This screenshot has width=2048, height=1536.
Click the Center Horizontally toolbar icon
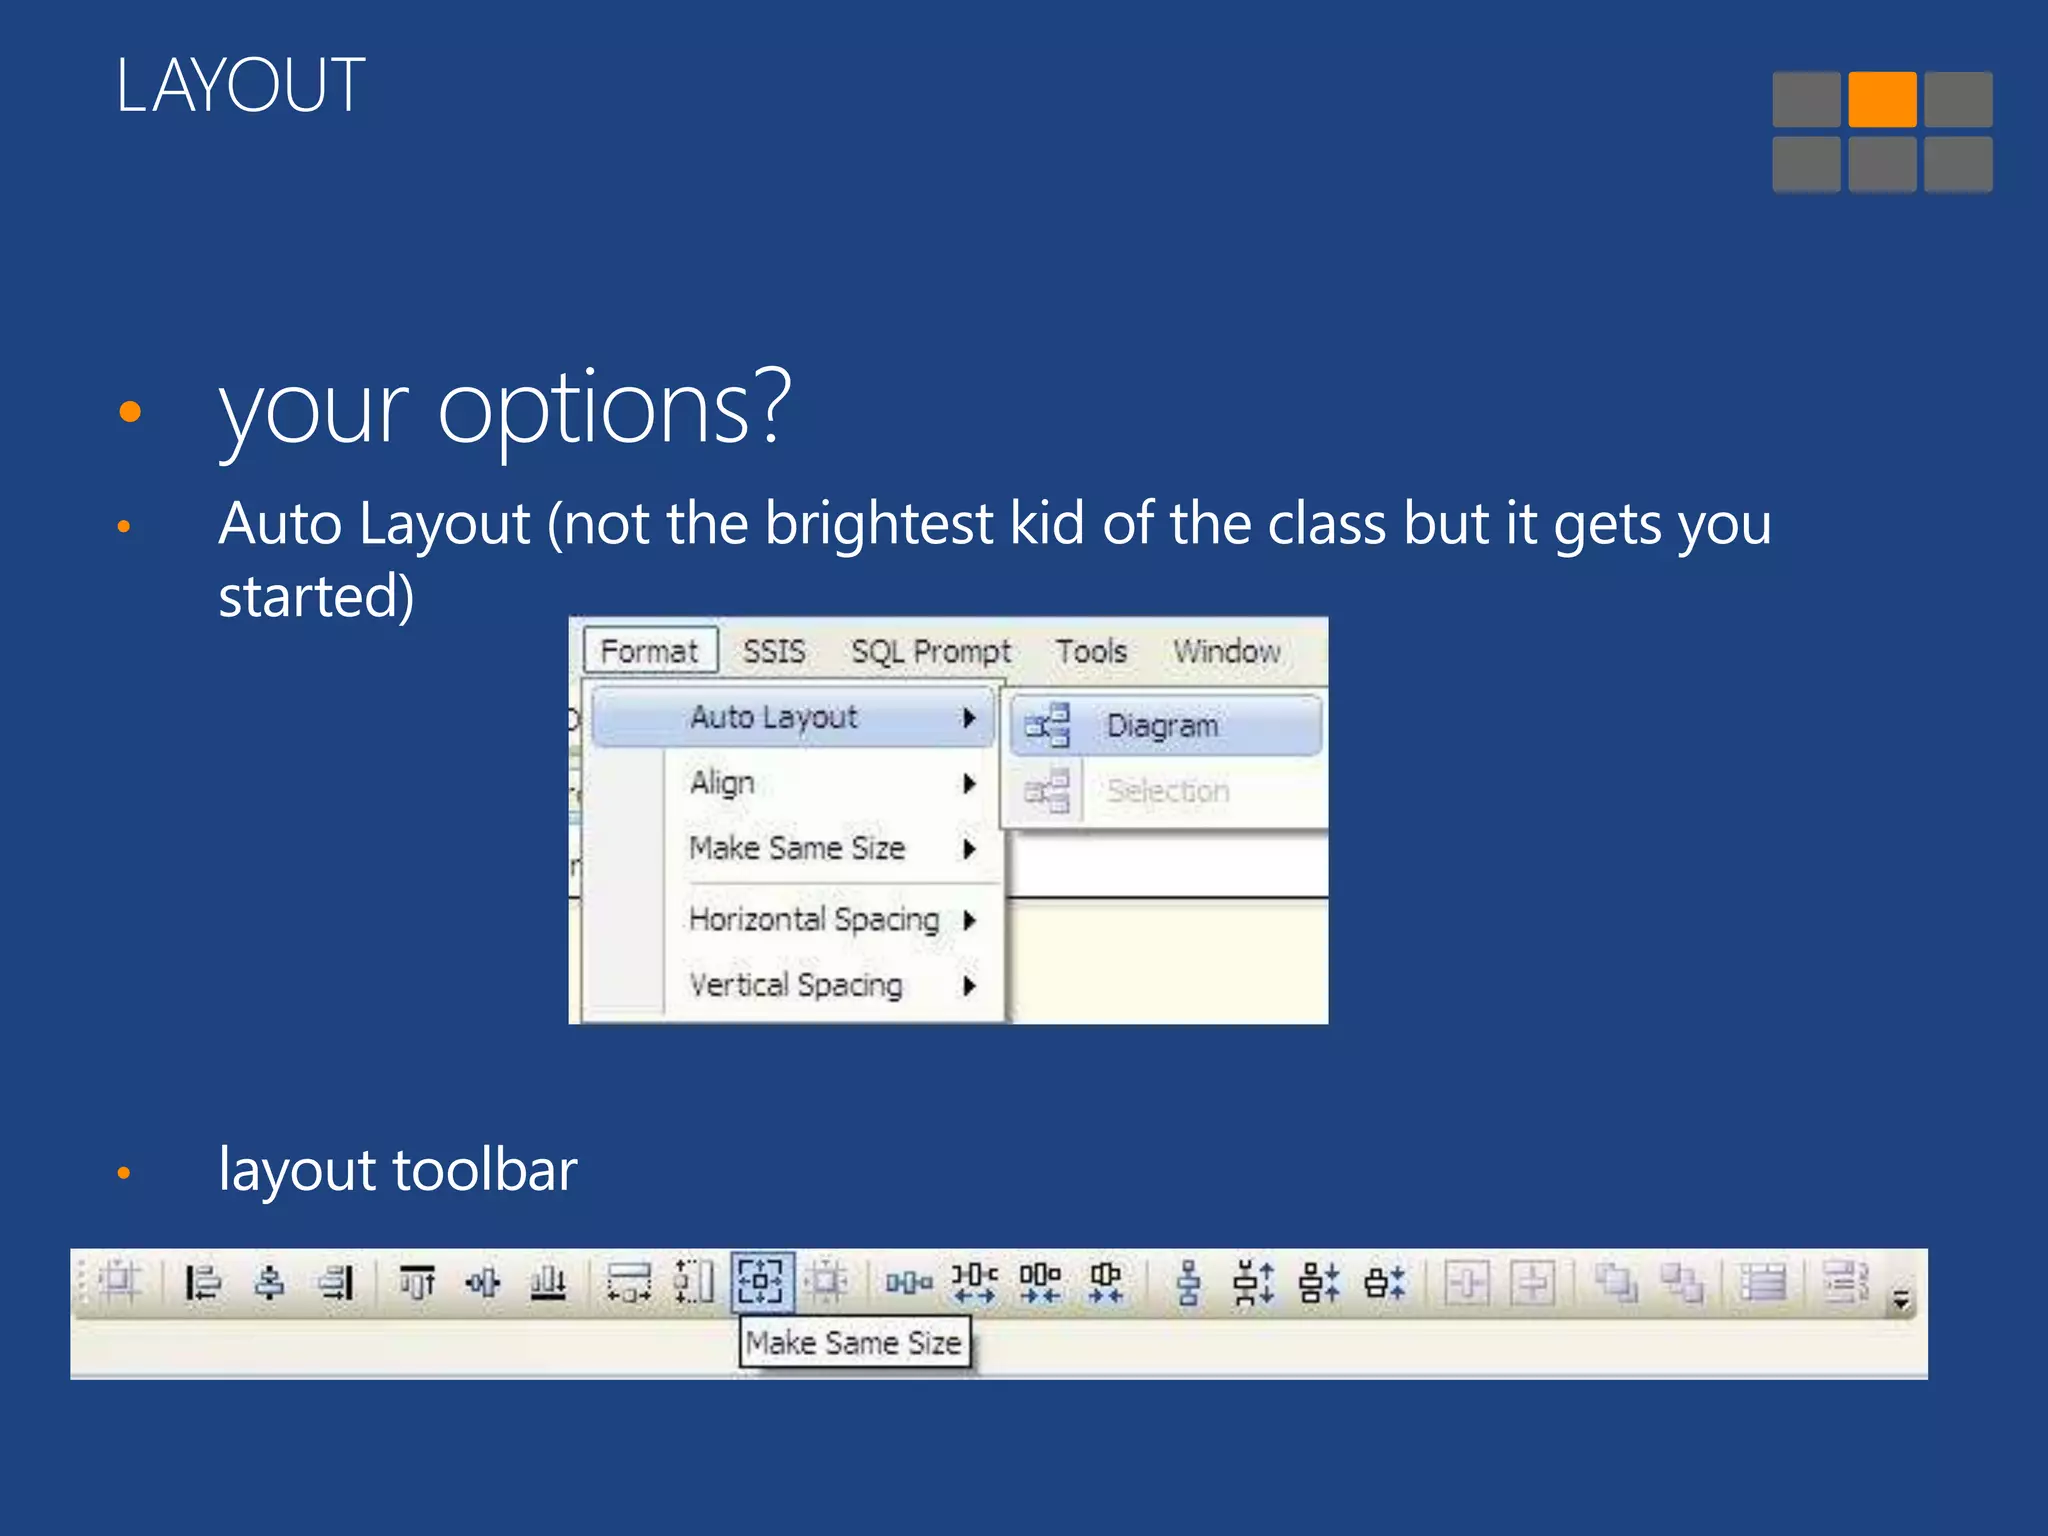[x=1467, y=1282]
